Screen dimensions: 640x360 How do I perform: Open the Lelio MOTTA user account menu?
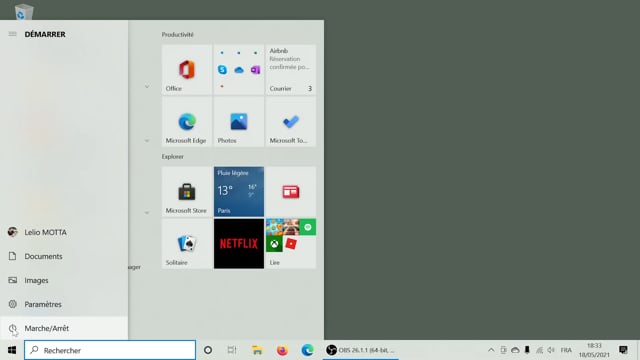click(x=64, y=232)
